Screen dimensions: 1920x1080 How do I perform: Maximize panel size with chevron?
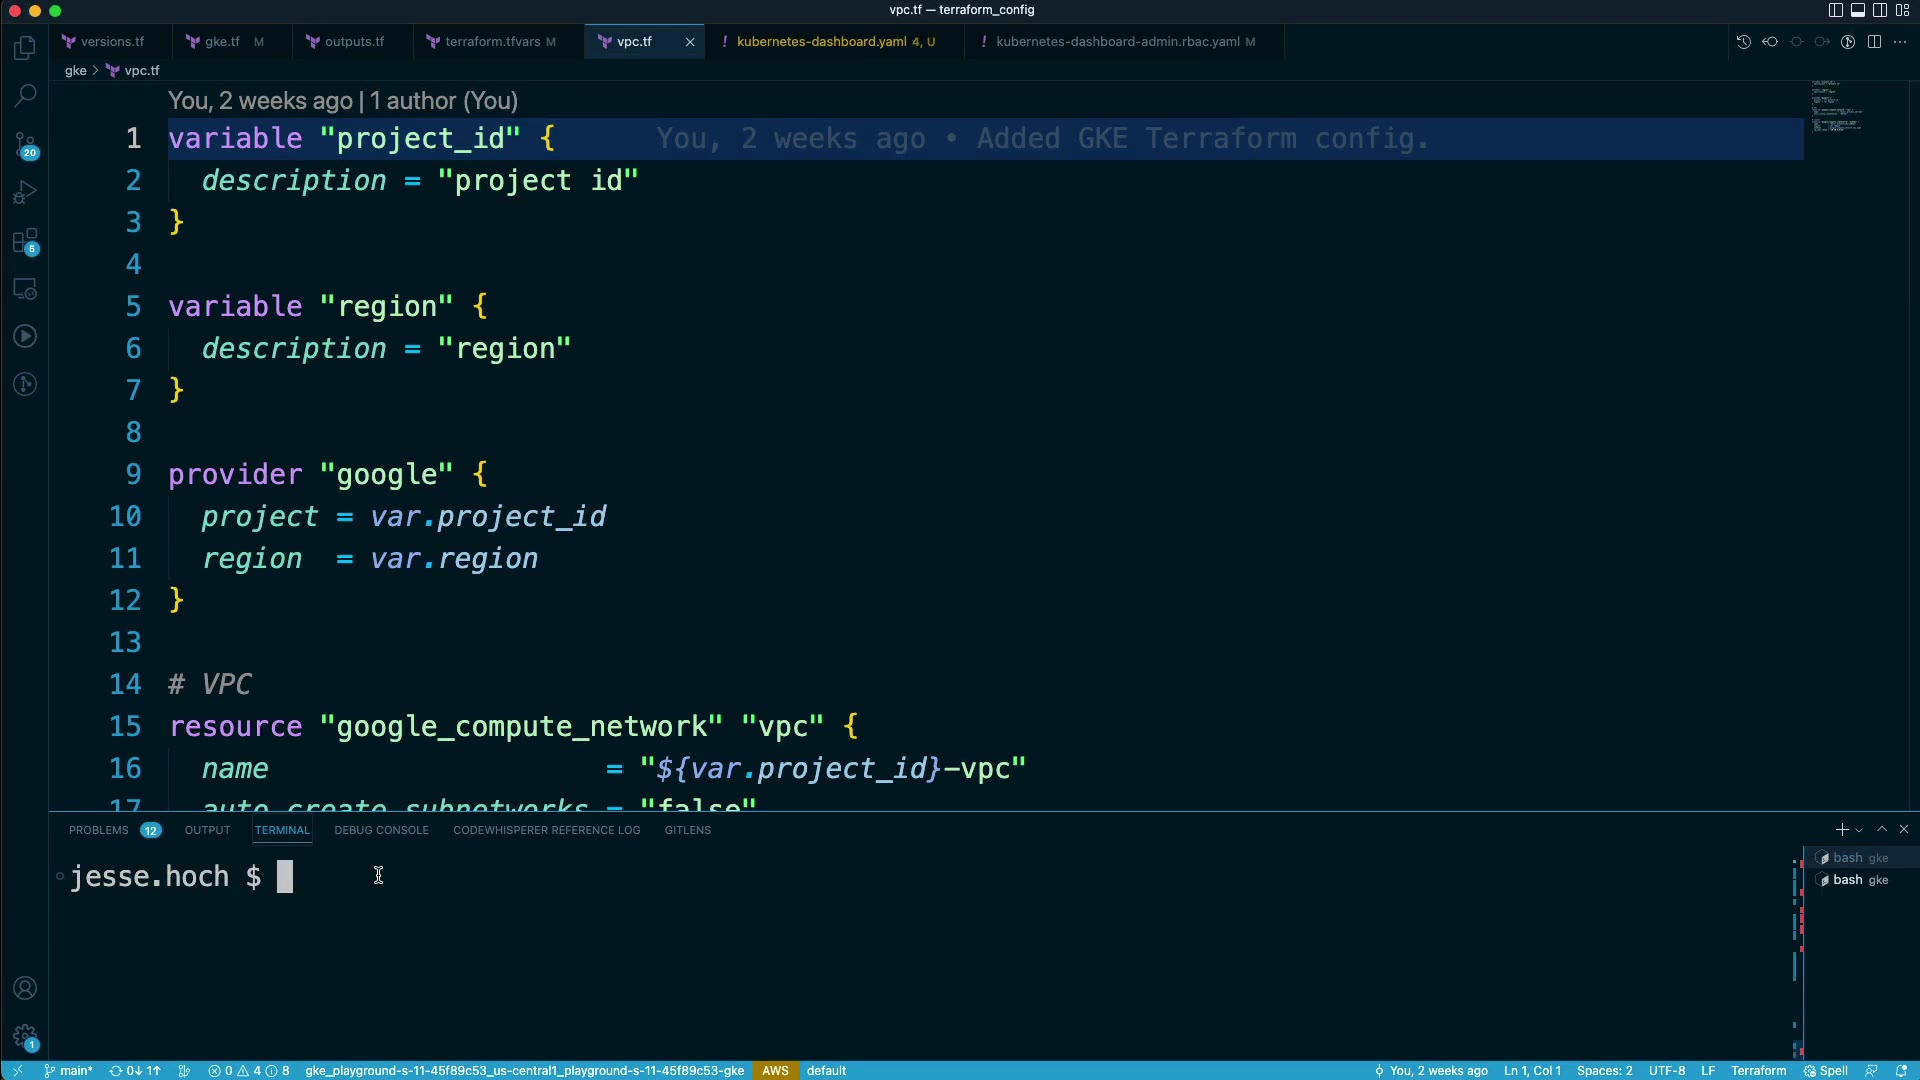coord(1882,830)
